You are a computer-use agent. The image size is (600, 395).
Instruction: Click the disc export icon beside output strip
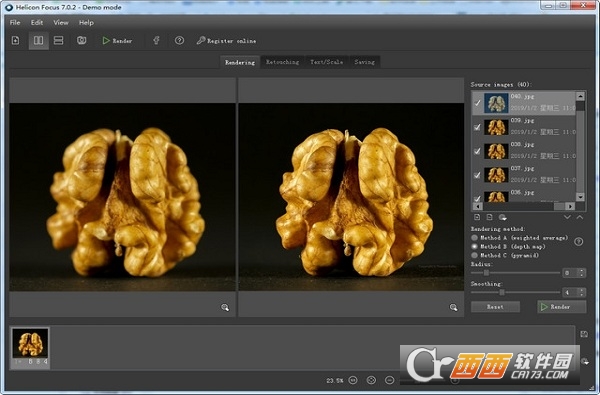click(x=585, y=361)
